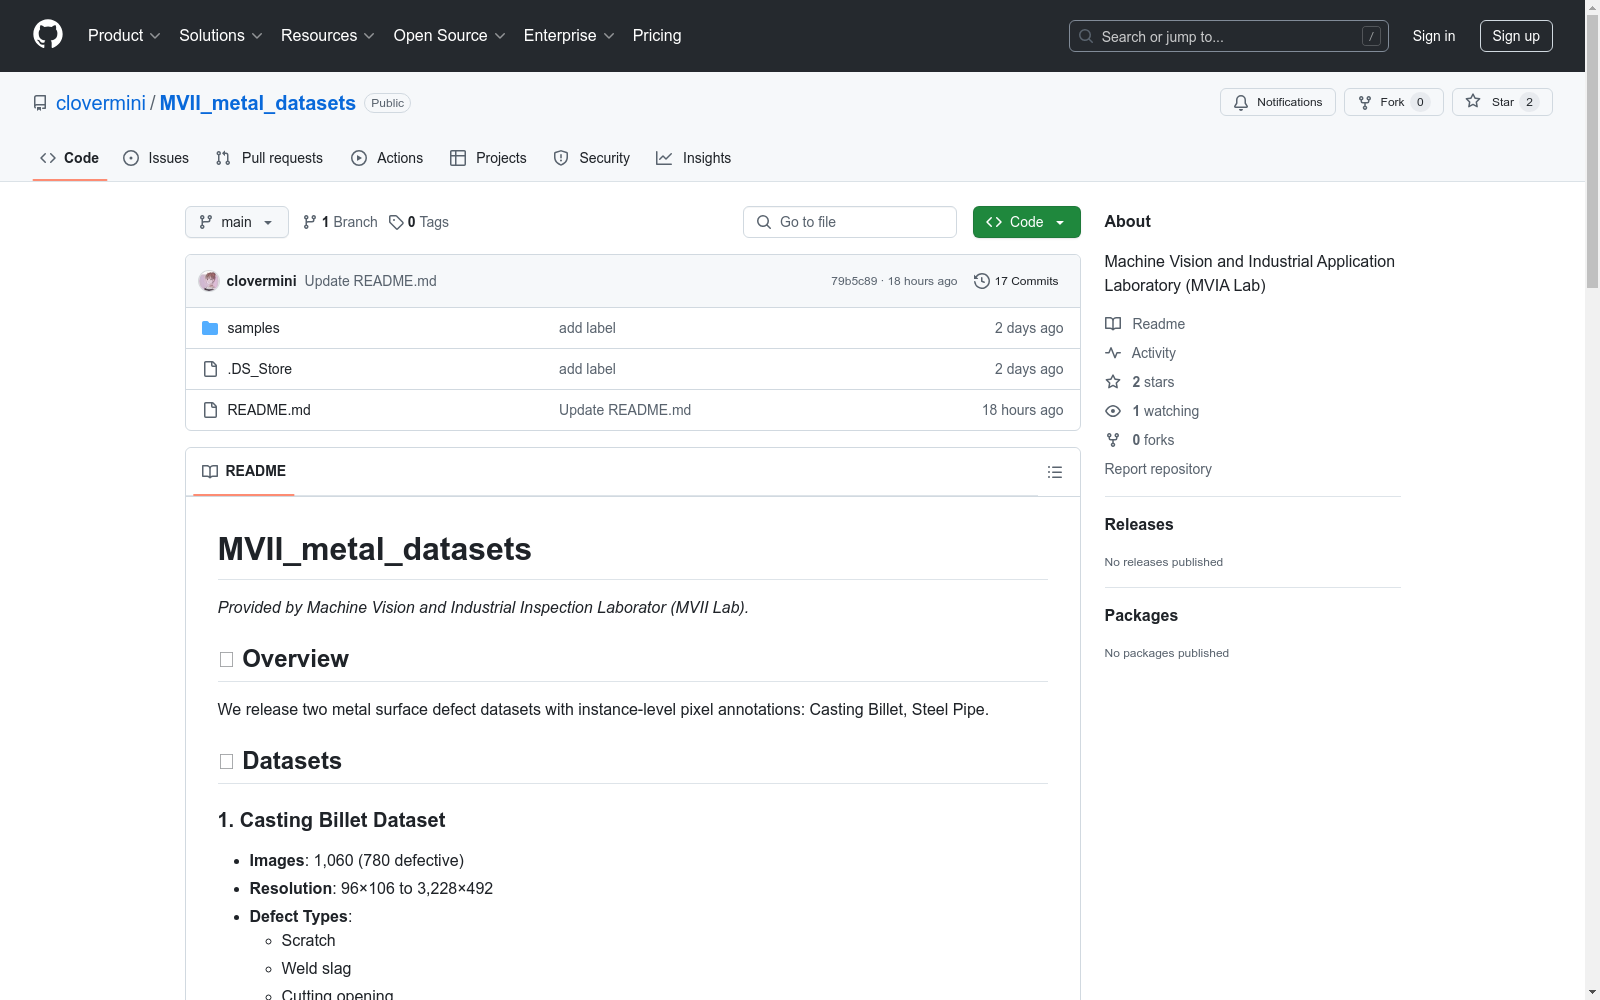Expand the Solutions menu
Image resolution: width=1600 pixels, height=1000 pixels.
pos(220,36)
